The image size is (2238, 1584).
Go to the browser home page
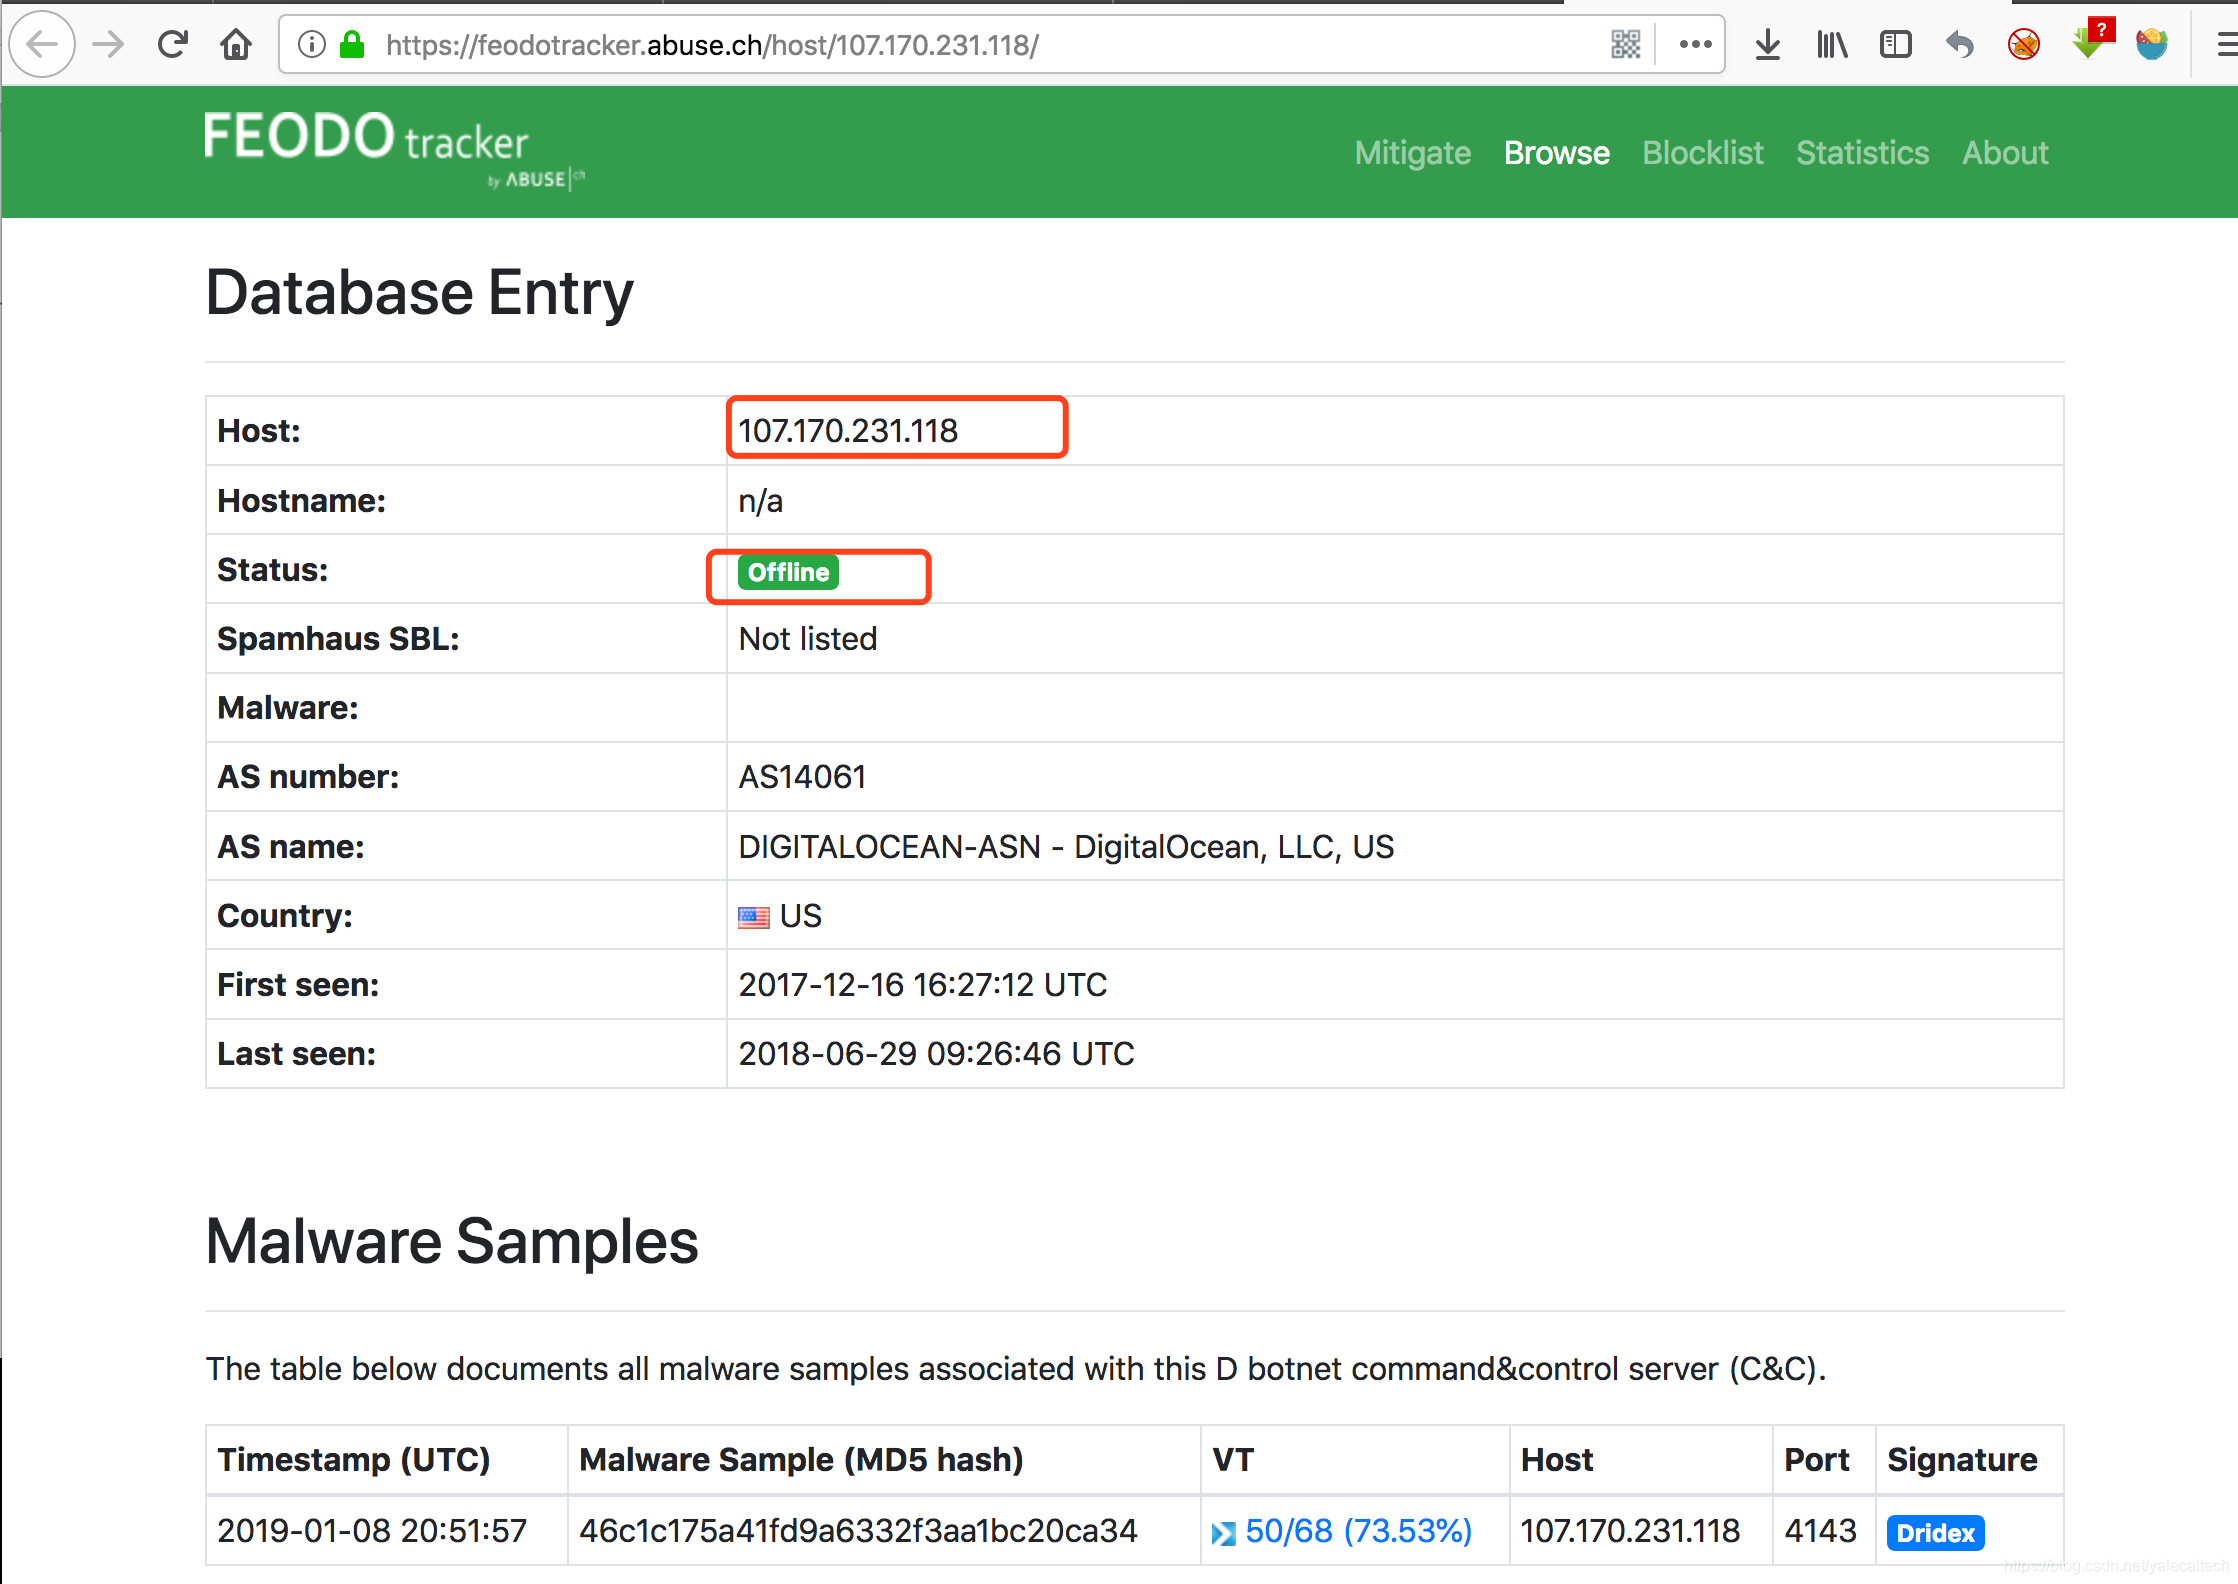click(236, 45)
